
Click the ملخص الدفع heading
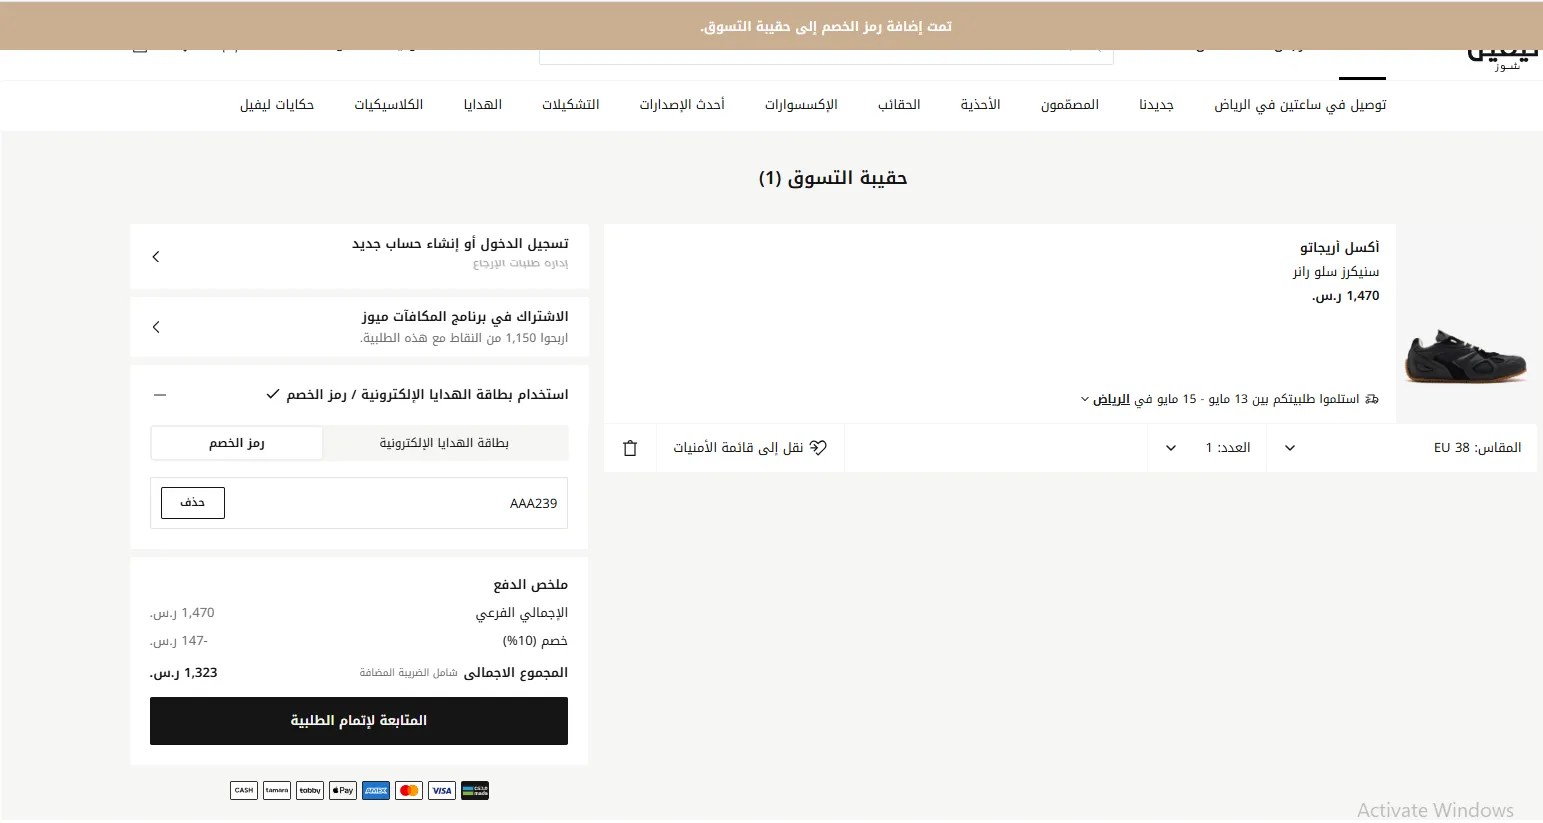tap(531, 584)
